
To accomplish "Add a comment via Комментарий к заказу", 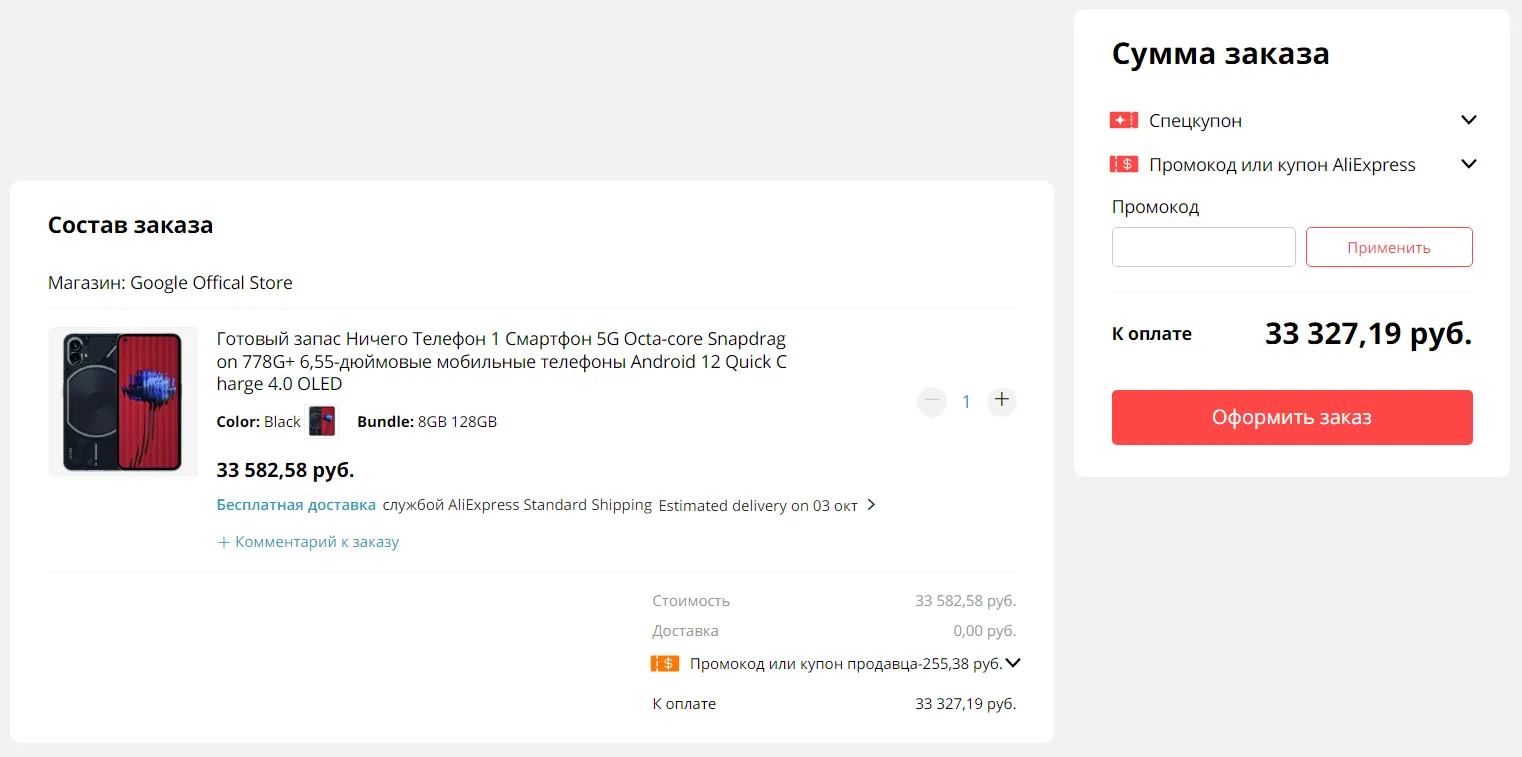I will 308,542.
